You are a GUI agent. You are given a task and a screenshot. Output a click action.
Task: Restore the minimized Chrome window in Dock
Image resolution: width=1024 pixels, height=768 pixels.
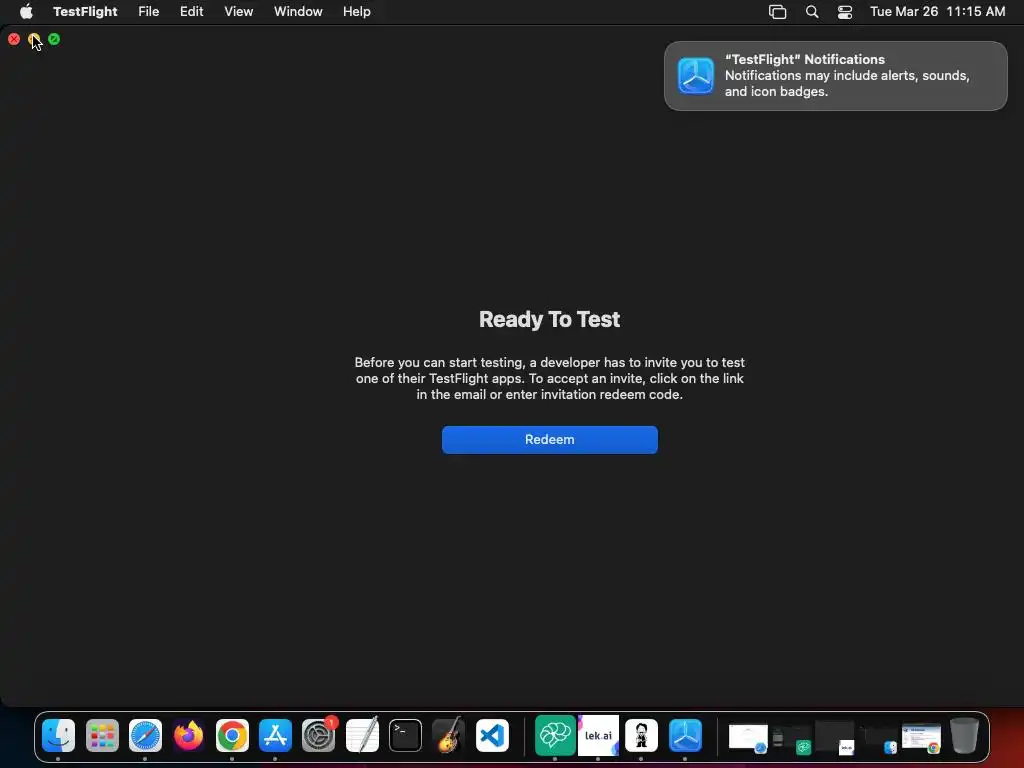(x=921, y=738)
